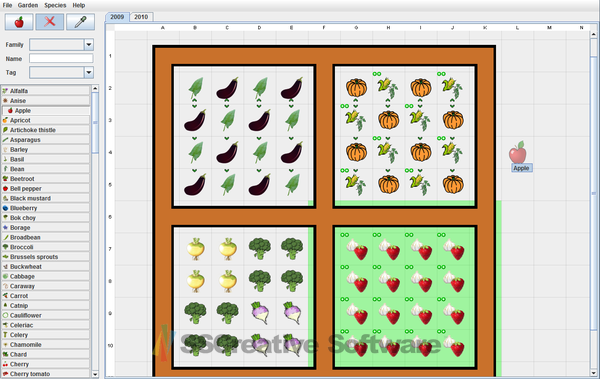The width and height of the screenshot is (600, 379).
Task: Expand the Tag dropdown arrow
Action: (89, 72)
